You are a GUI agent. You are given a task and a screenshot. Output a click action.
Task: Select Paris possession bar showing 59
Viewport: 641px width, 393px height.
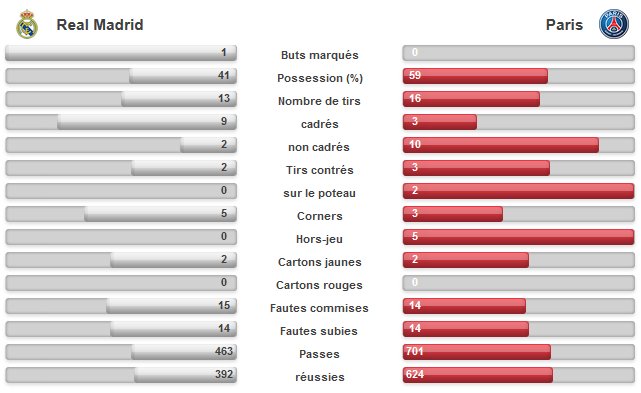(475, 76)
